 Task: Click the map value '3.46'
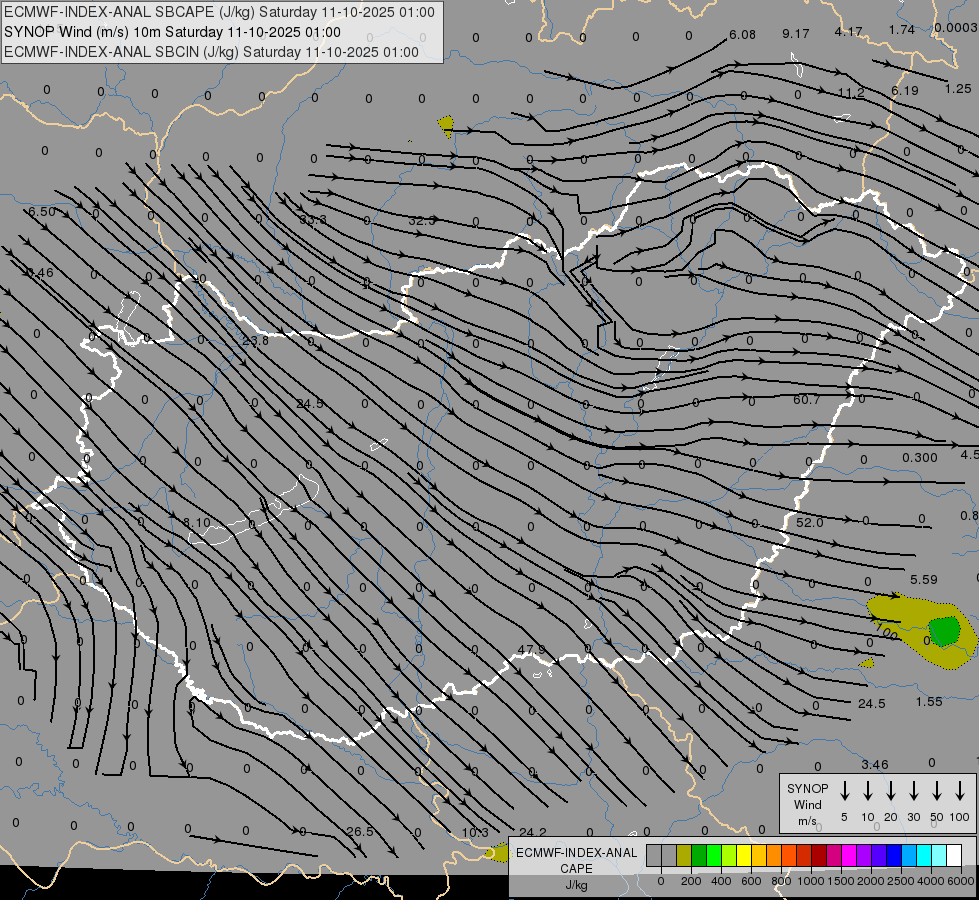pyautogui.click(x=875, y=764)
